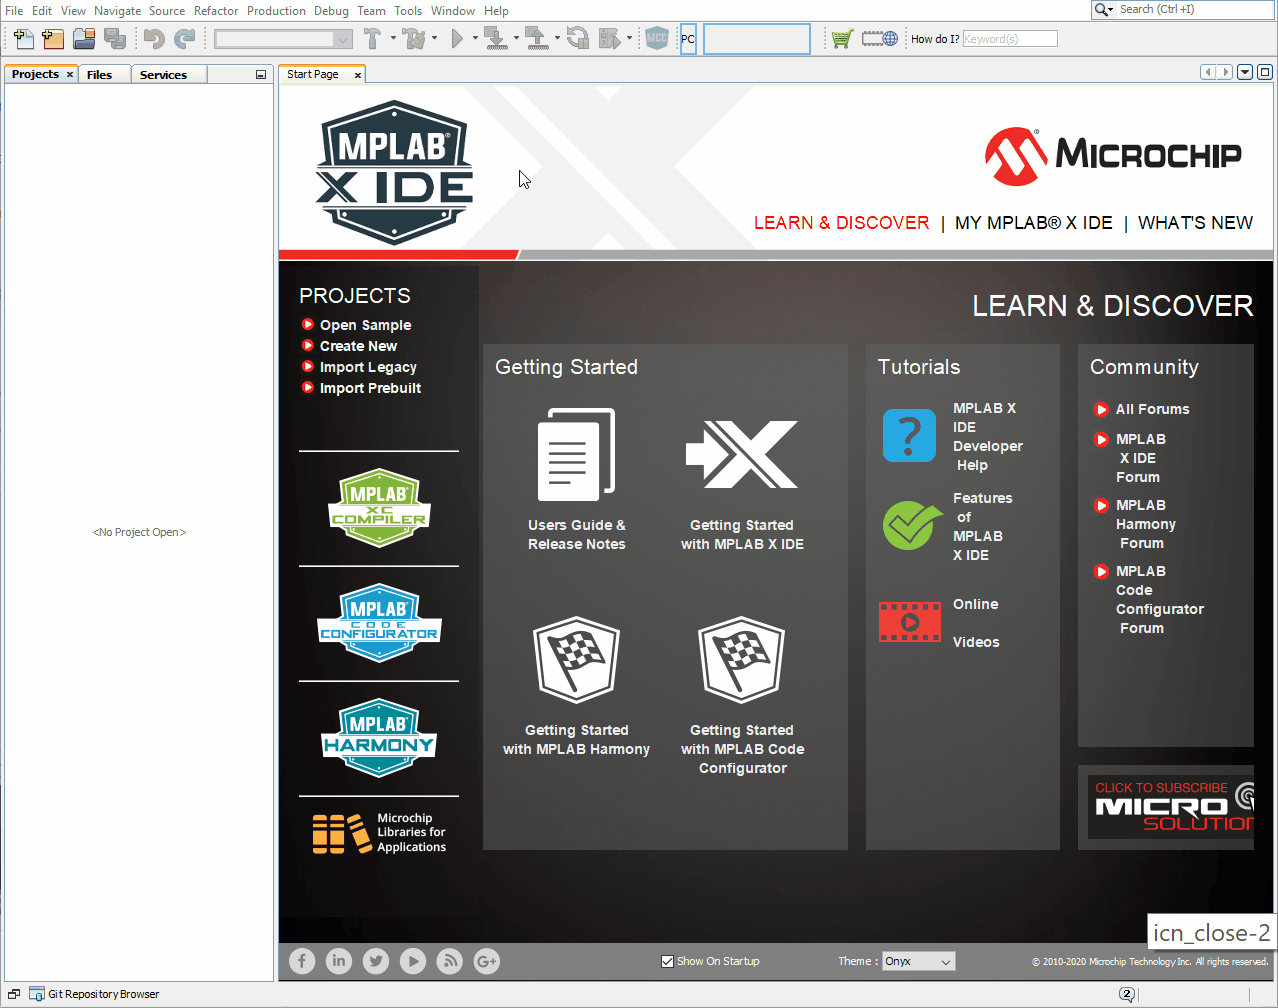The width and height of the screenshot is (1278, 1008).
Task: Expand the Run Project dropdown arrow
Action: [475, 39]
